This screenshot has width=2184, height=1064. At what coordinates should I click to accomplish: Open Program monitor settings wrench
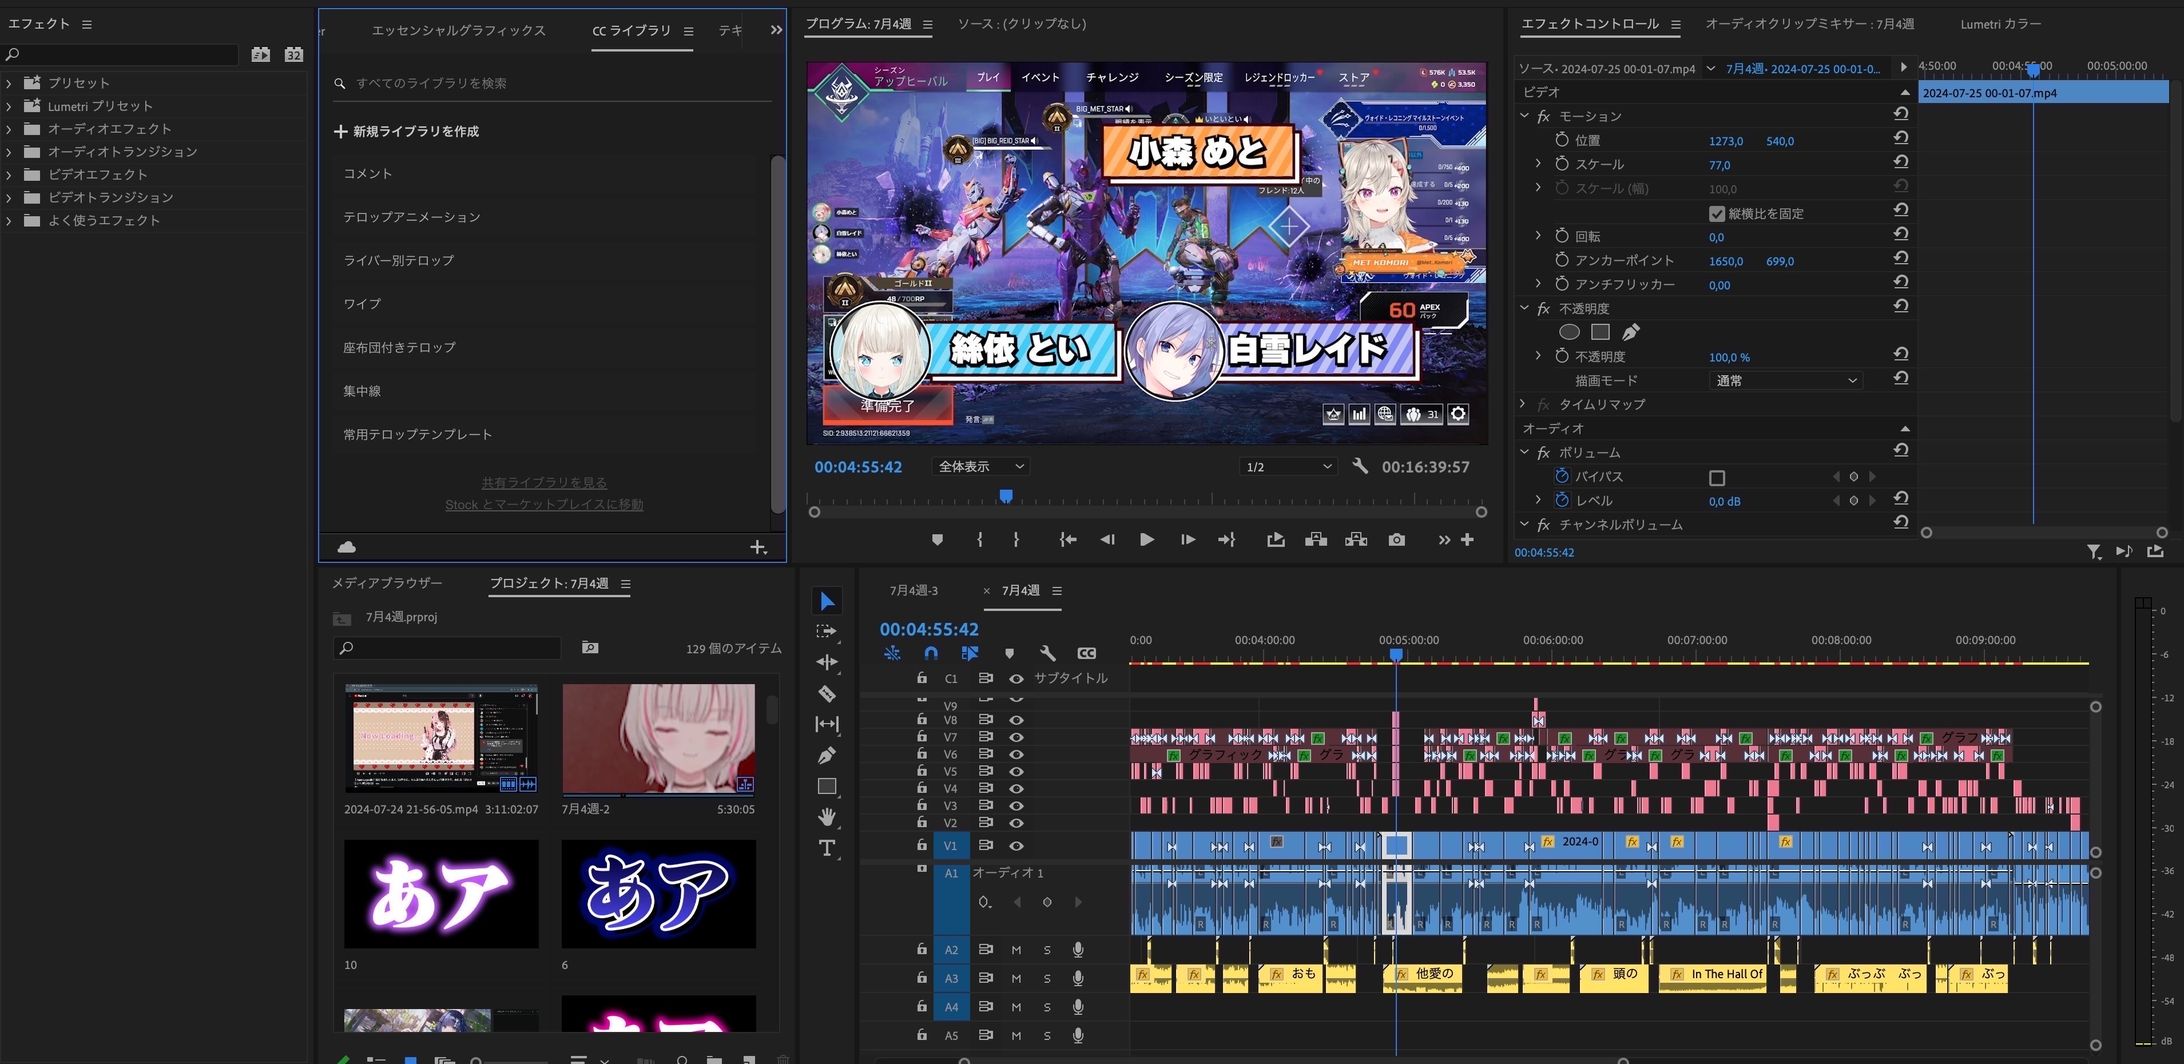click(1360, 466)
